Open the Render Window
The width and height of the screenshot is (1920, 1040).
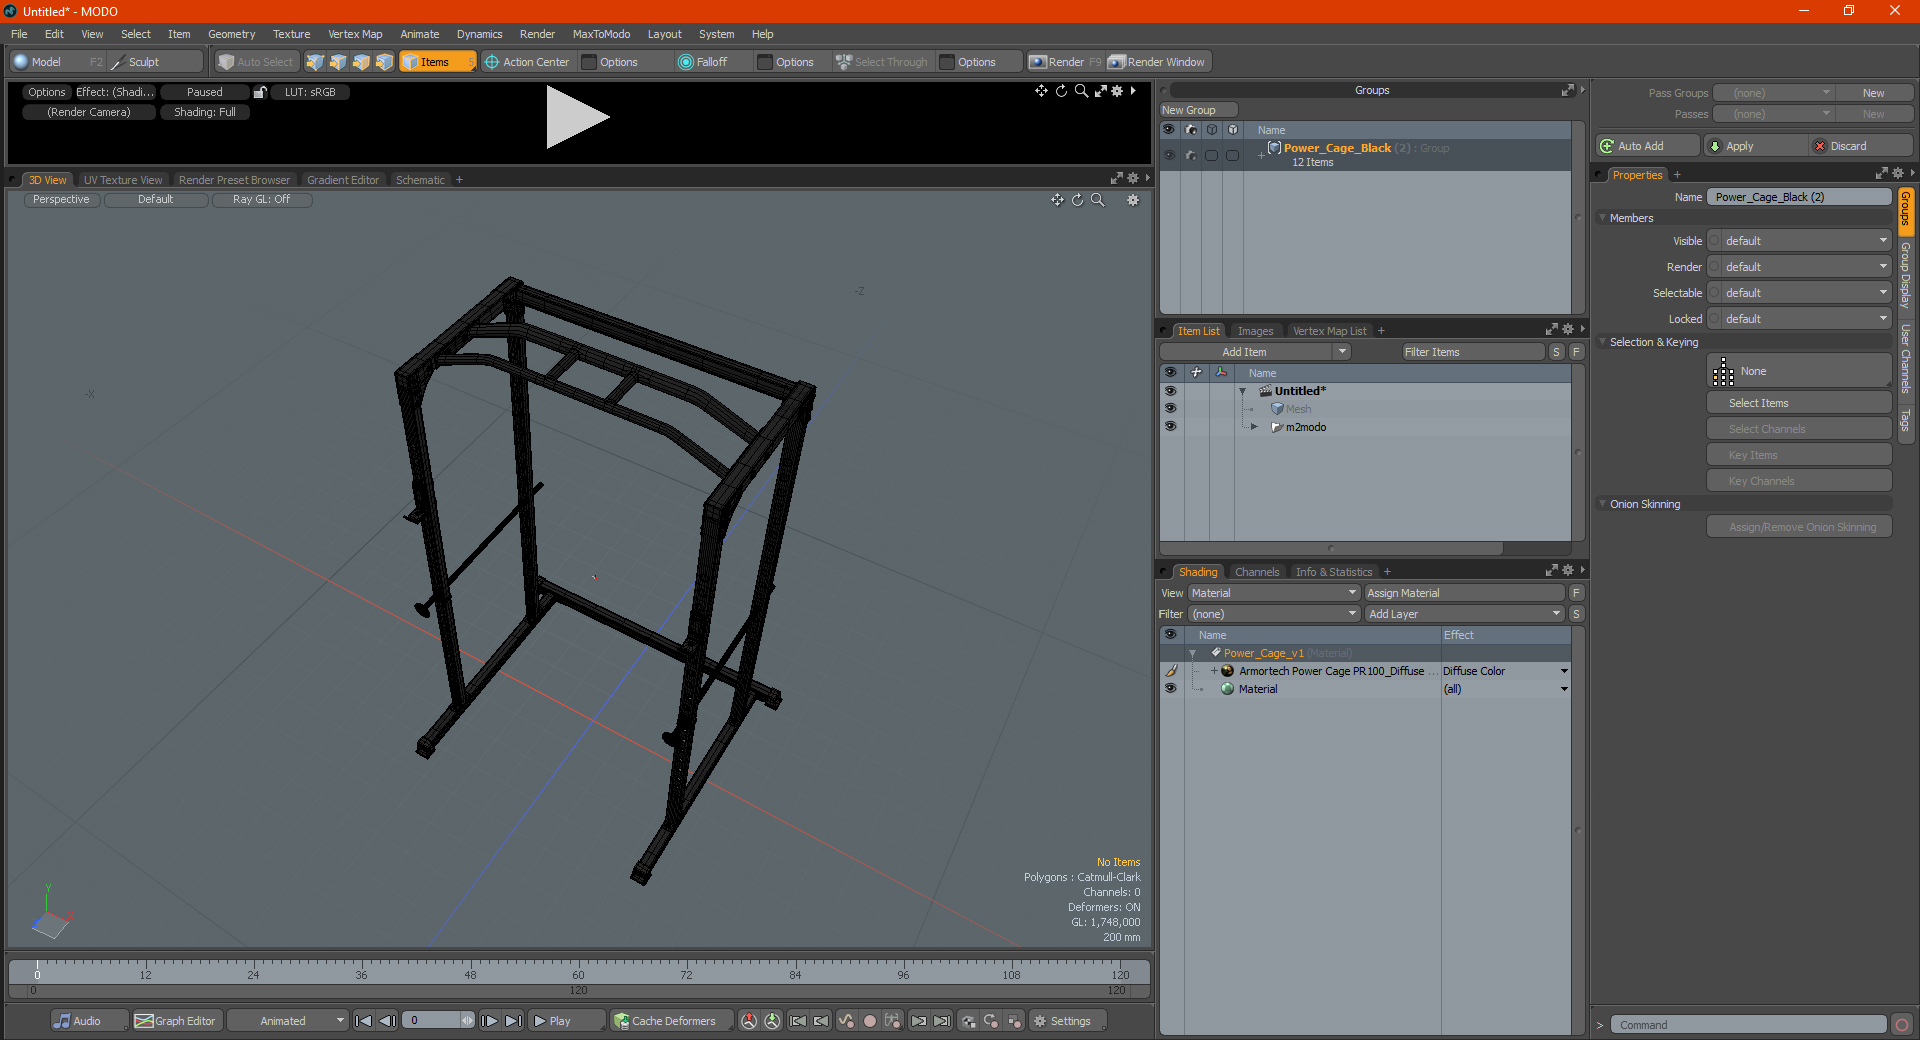pyautogui.click(x=1158, y=62)
